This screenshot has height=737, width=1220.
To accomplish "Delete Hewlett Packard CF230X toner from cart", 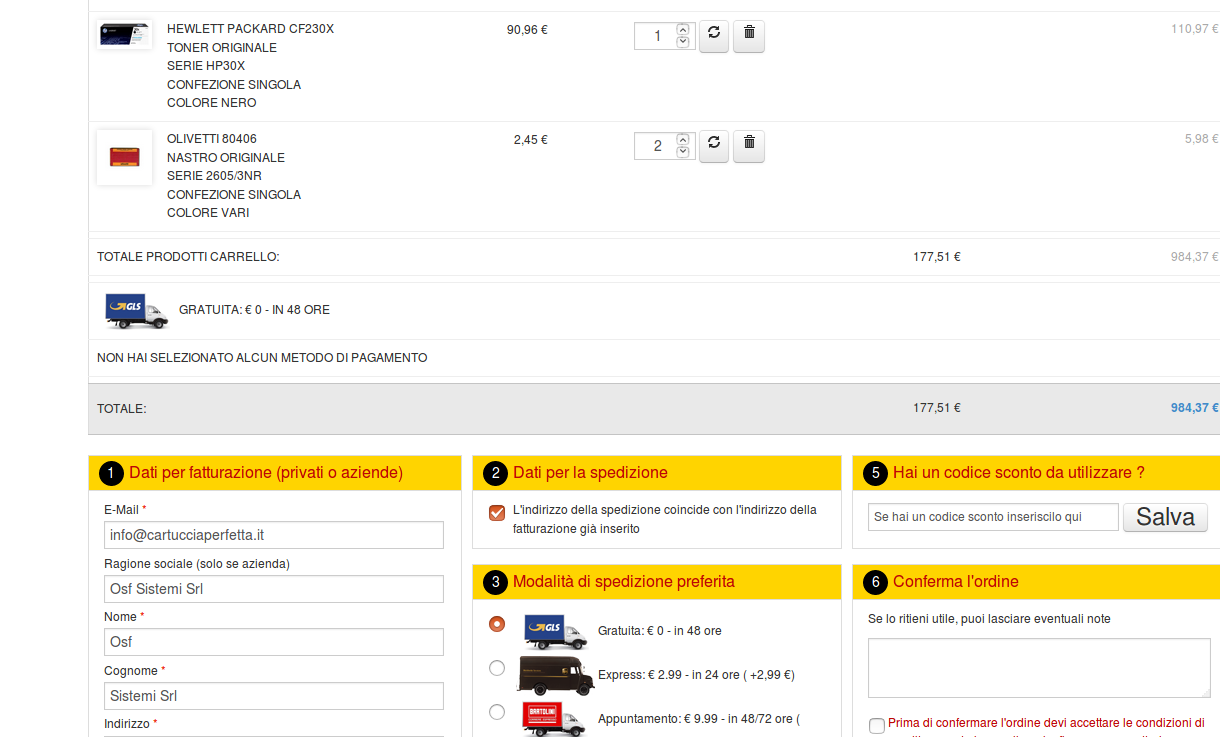I will [749, 36].
